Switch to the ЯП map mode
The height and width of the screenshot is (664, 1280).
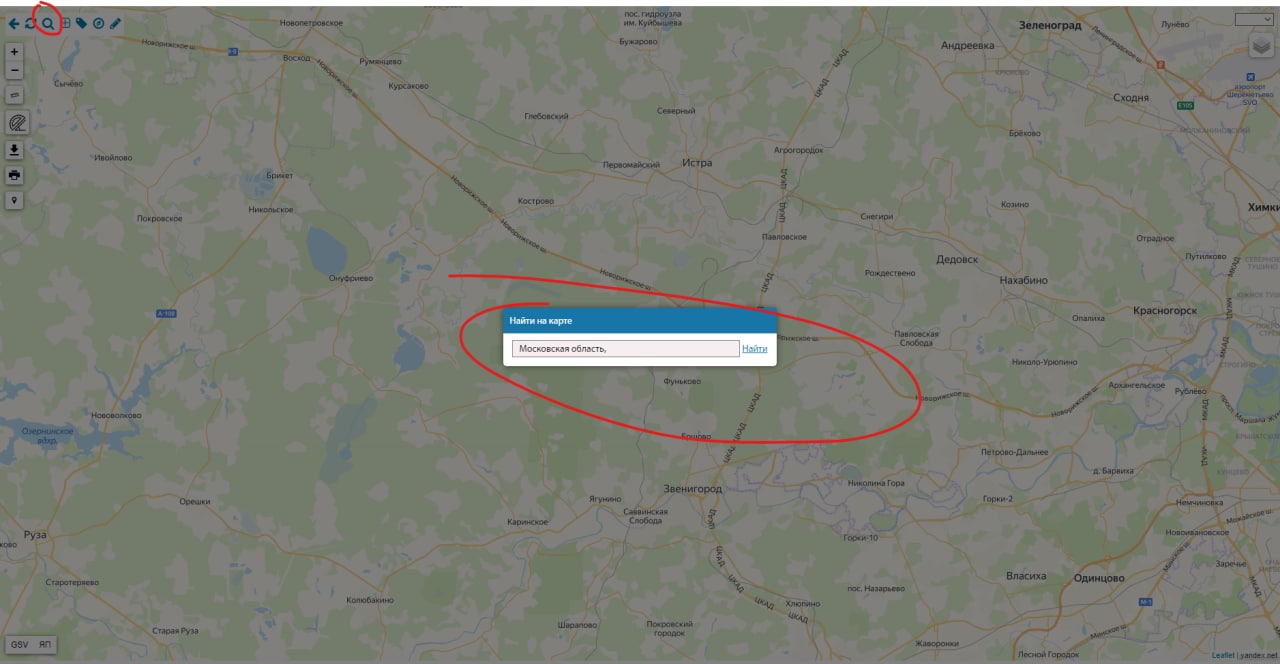pyautogui.click(x=44, y=645)
